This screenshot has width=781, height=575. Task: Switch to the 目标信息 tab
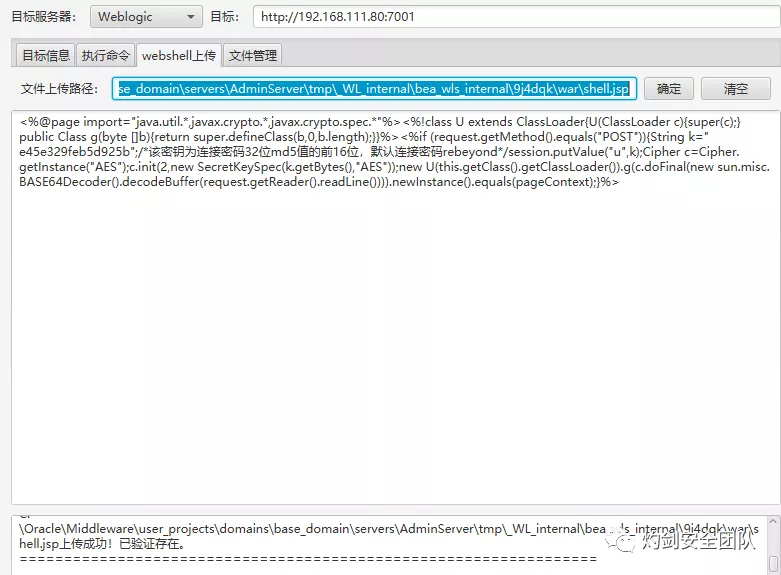(x=45, y=55)
